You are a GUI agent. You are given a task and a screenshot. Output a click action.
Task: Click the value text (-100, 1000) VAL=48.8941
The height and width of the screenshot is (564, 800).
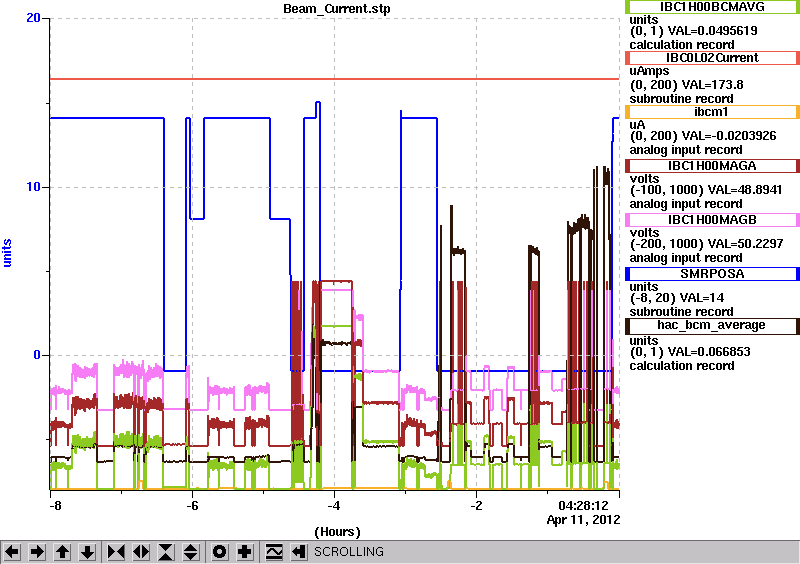coord(706,190)
